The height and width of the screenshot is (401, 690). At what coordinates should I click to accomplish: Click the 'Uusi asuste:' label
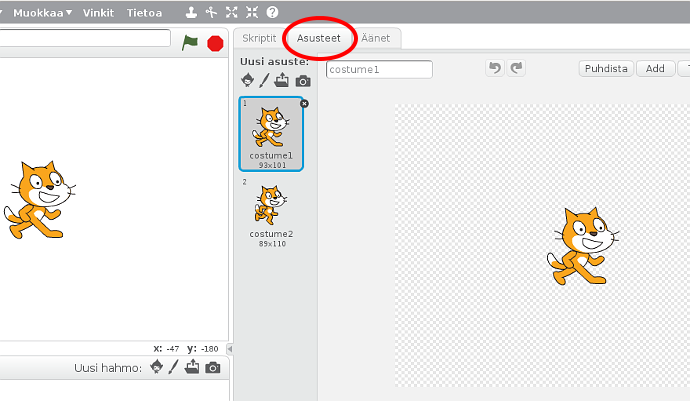274,62
